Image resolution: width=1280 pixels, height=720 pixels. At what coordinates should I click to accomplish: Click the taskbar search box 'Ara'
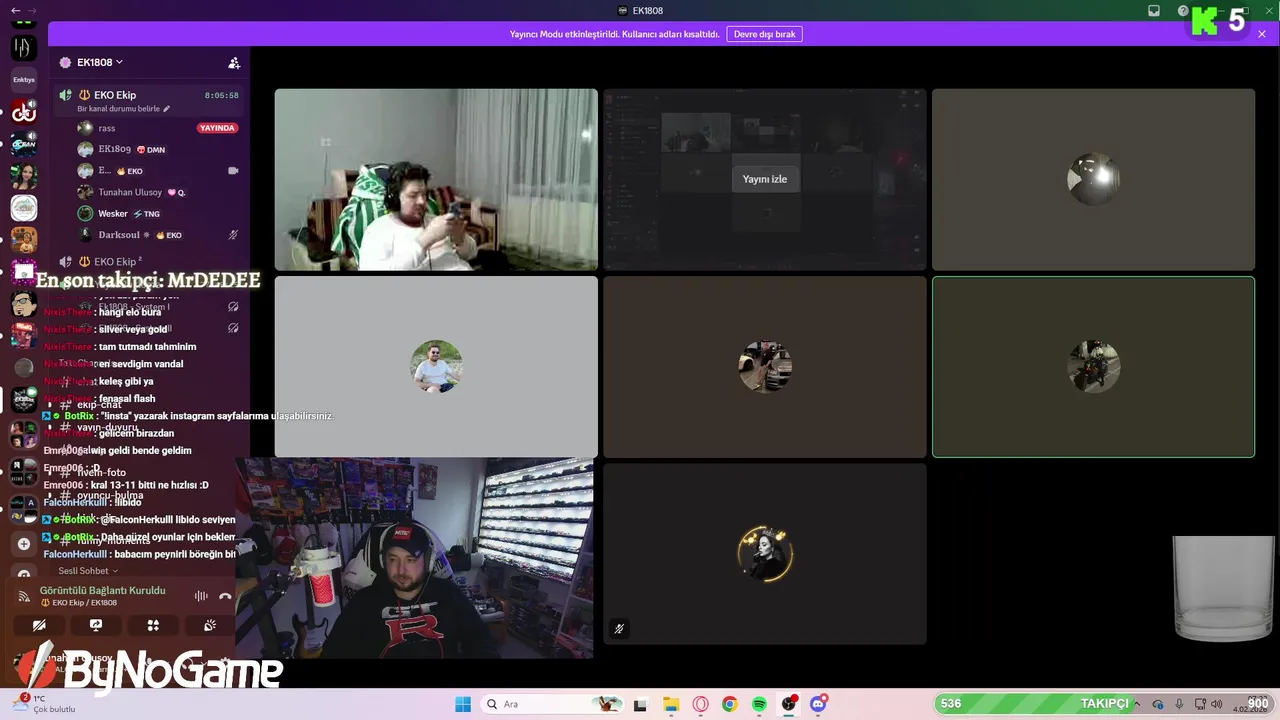[553, 704]
